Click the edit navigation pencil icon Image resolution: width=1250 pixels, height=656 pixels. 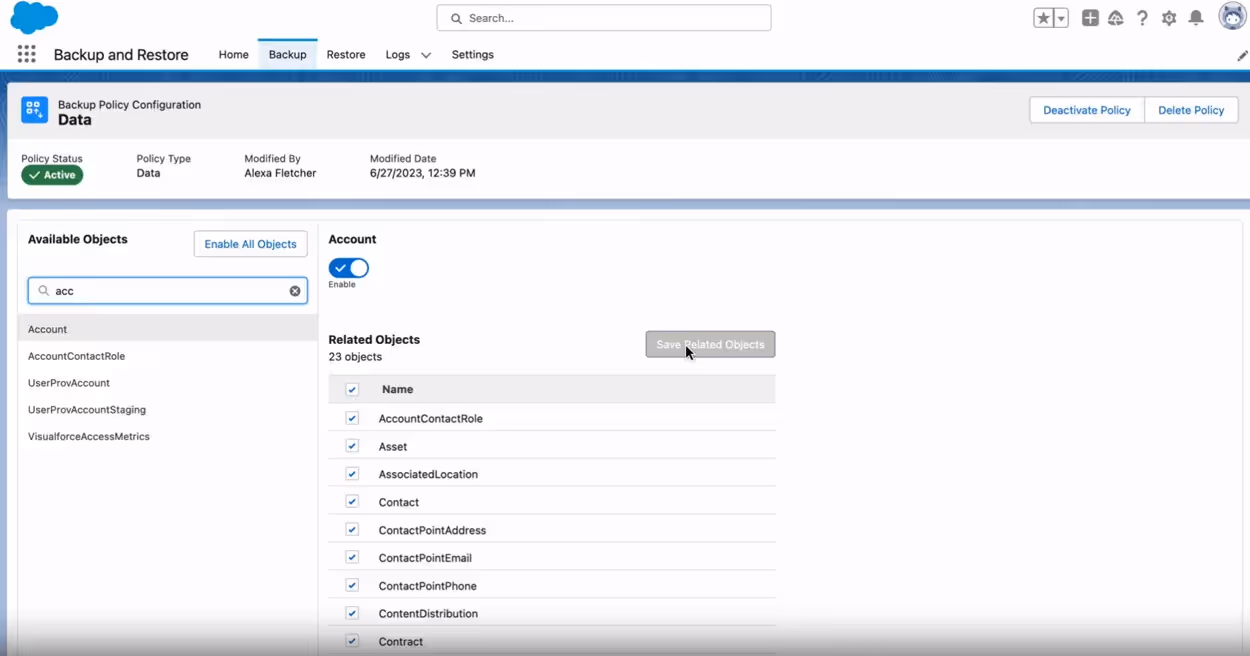(x=1242, y=56)
